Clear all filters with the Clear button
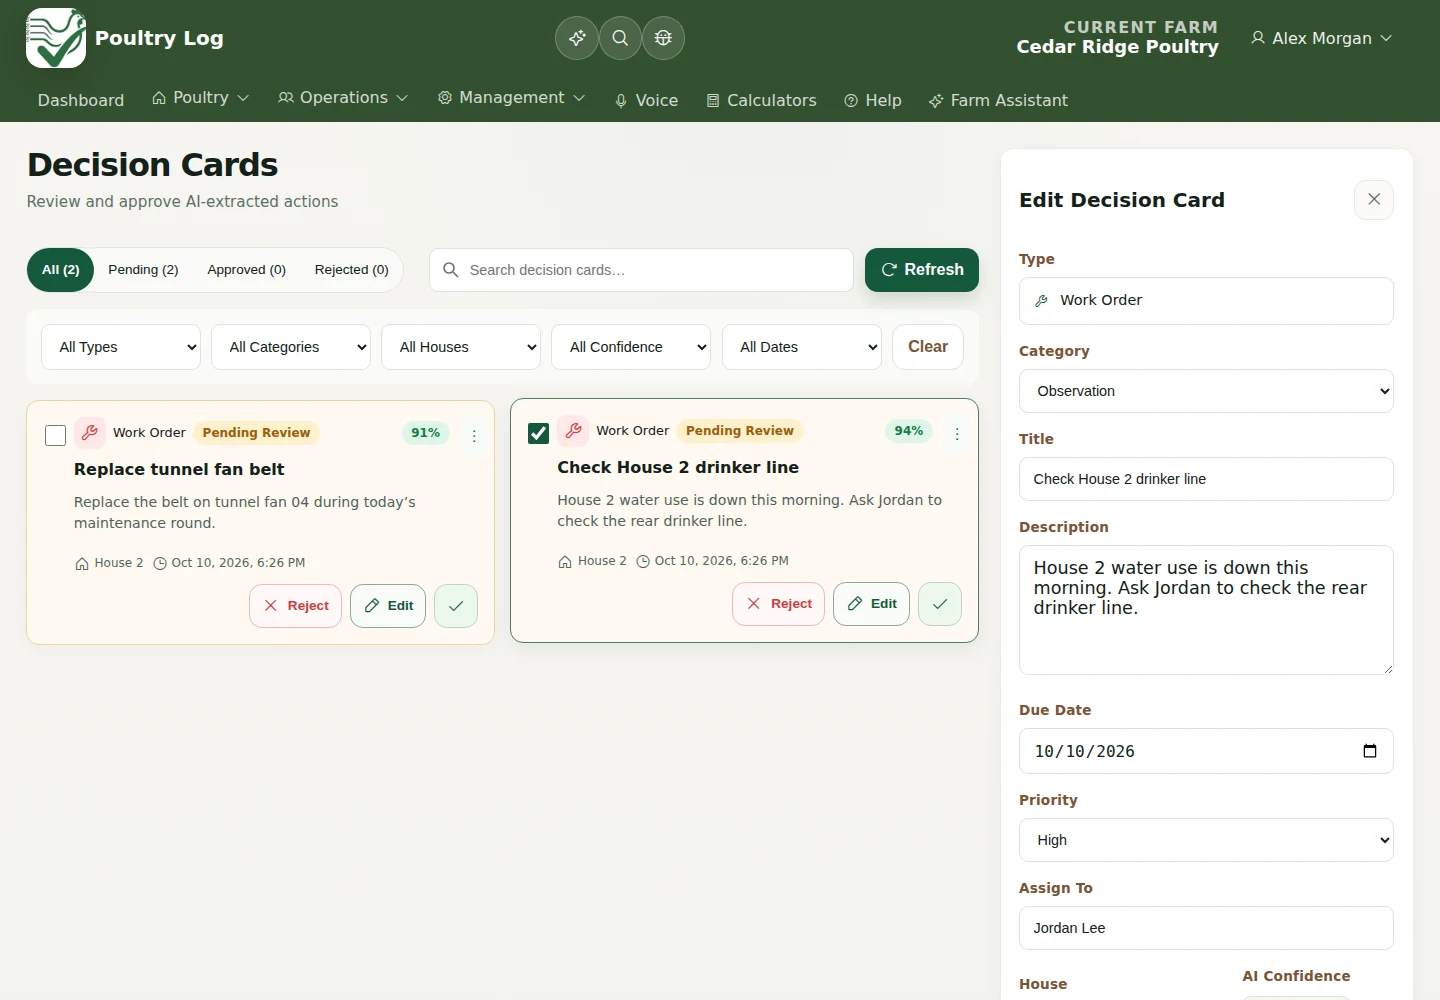The height and width of the screenshot is (1000, 1440). tap(928, 347)
